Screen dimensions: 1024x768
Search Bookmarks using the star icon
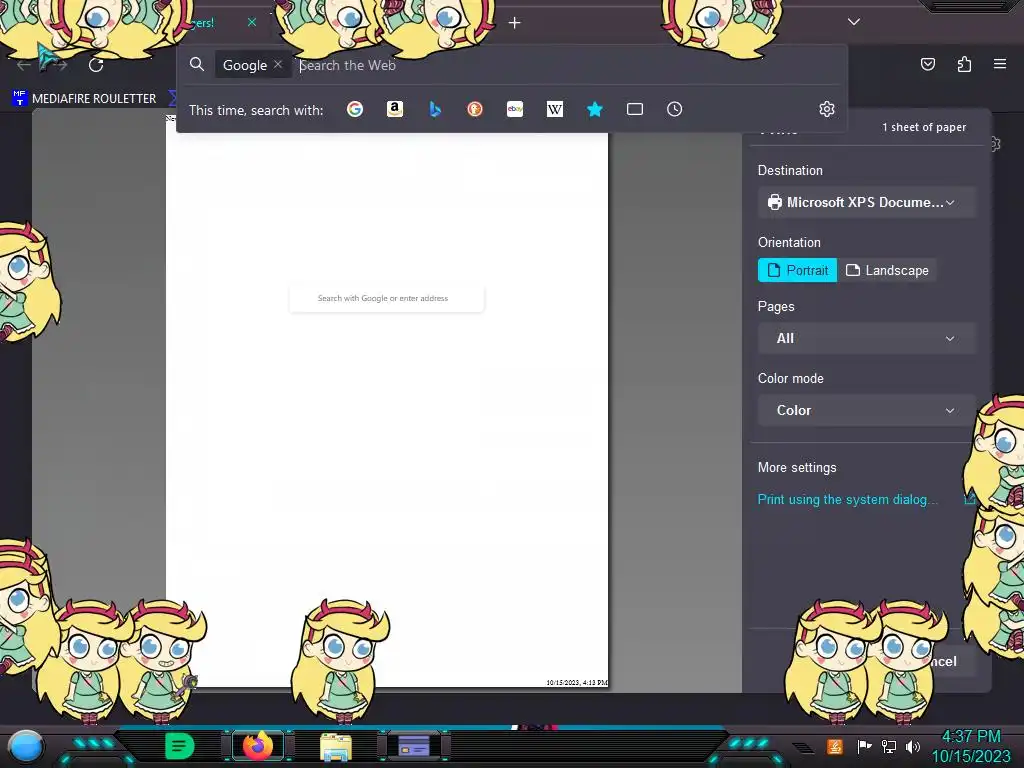[594, 109]
